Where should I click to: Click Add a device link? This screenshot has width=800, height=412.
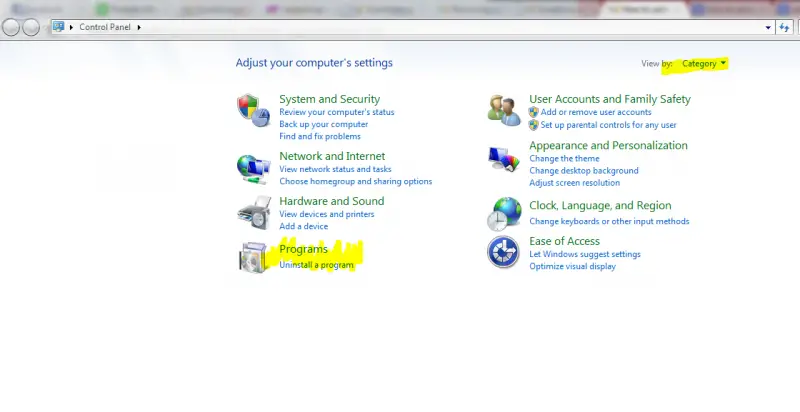(x=304, y=226)
